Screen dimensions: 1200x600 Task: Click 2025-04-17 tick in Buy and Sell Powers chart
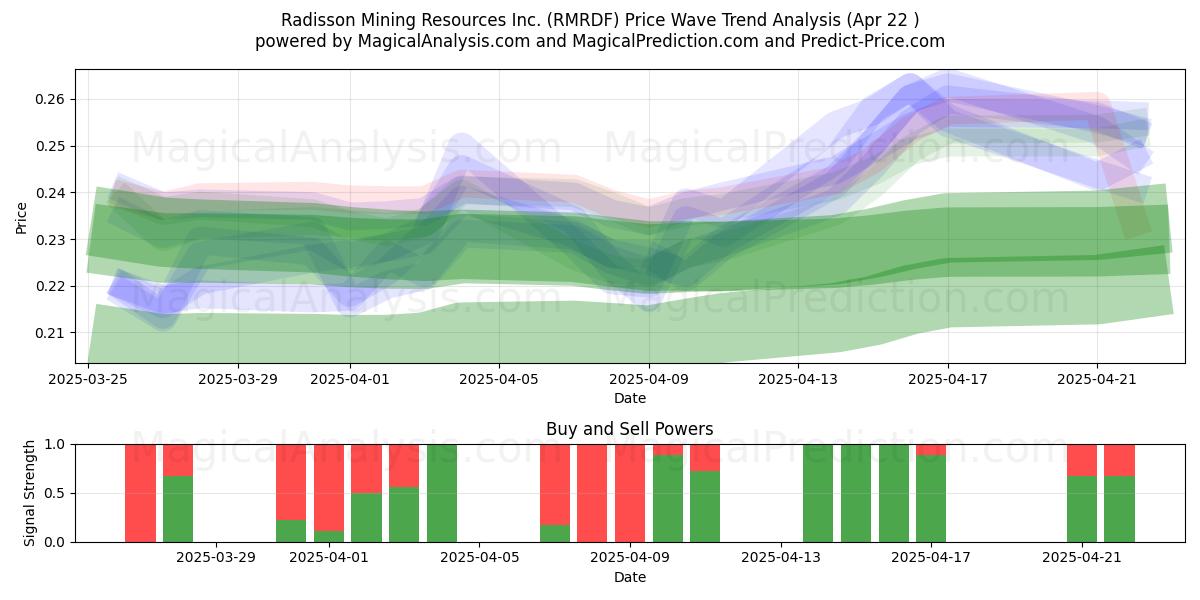932,558
